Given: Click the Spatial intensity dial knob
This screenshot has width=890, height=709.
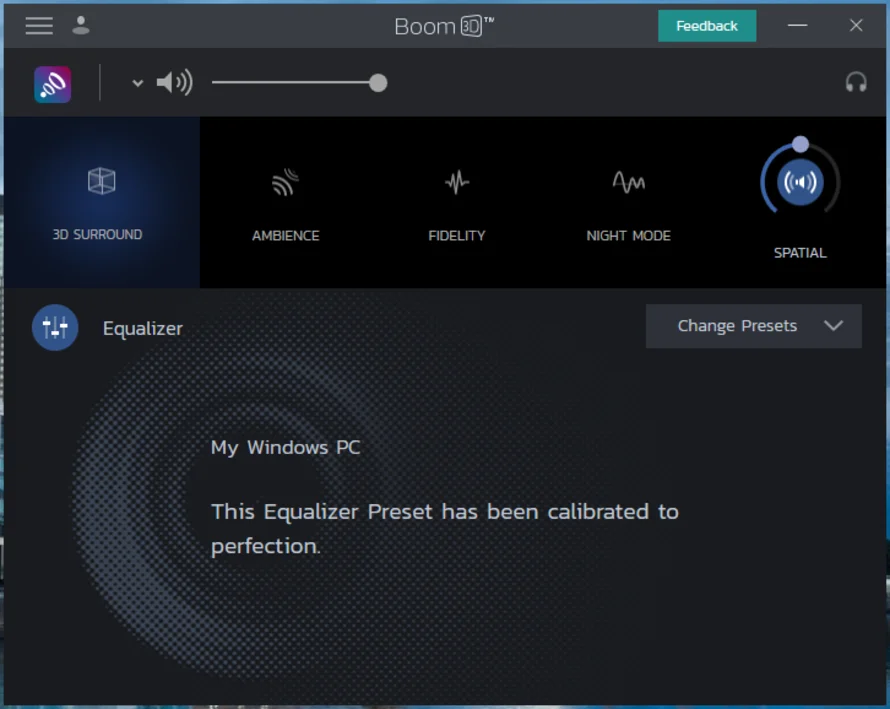Looking at the screenshot, I should pyautogui.click(x=800, y=144).
